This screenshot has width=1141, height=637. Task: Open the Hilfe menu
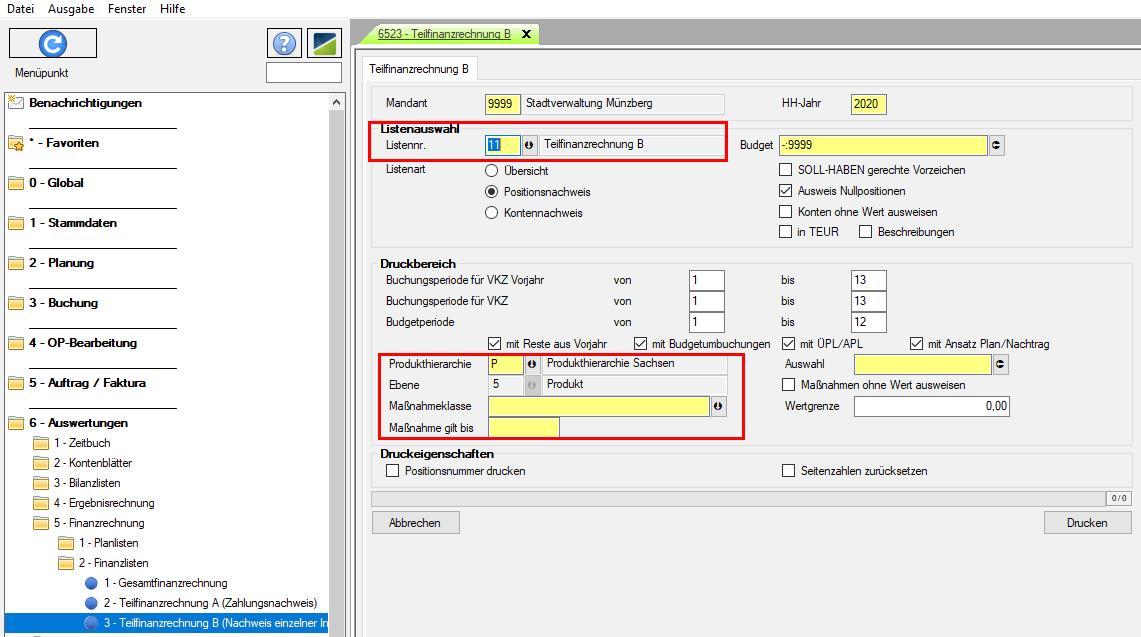tap(172, 9)
